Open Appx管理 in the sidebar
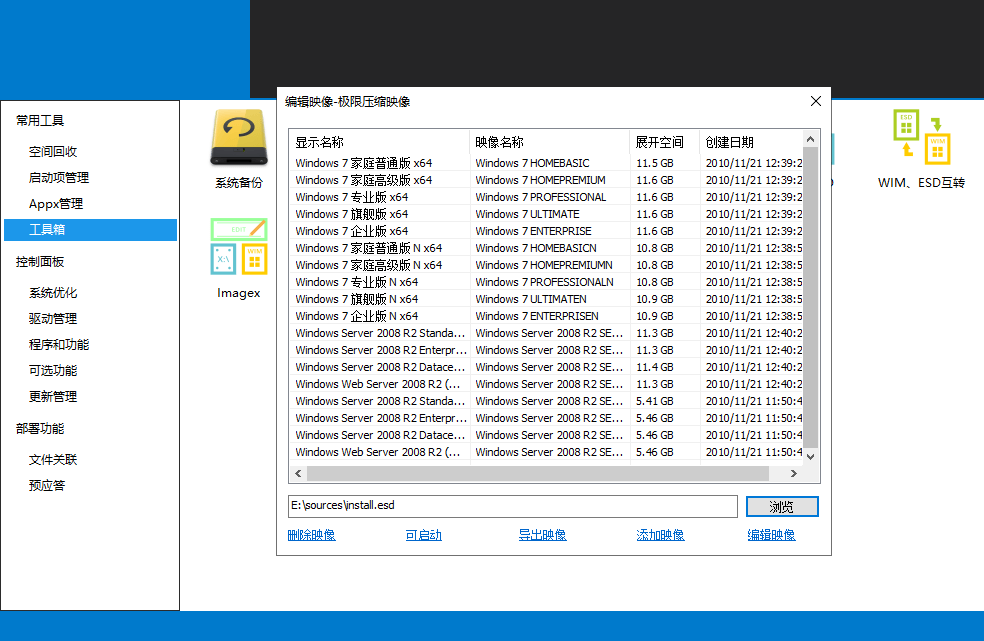The width and height of the screenshot is (984, 641). (x=56, y=204)
